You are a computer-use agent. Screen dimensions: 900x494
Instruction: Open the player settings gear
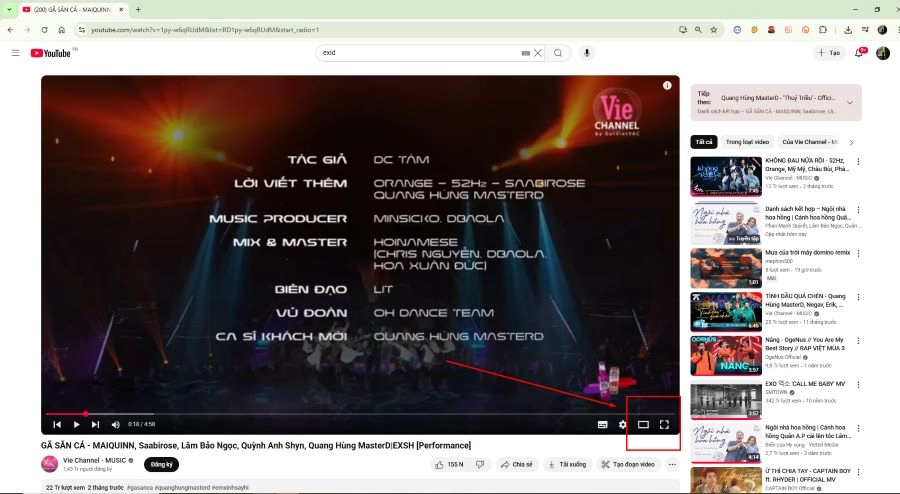[623, 425]
